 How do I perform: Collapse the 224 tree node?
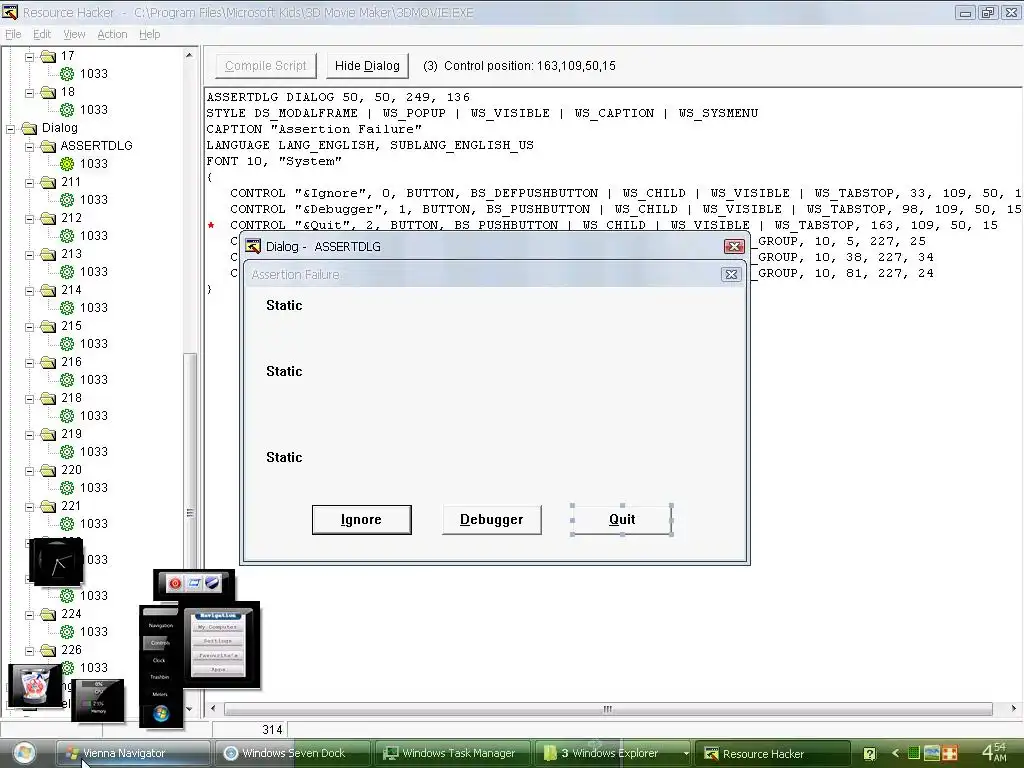pos(29,615)
